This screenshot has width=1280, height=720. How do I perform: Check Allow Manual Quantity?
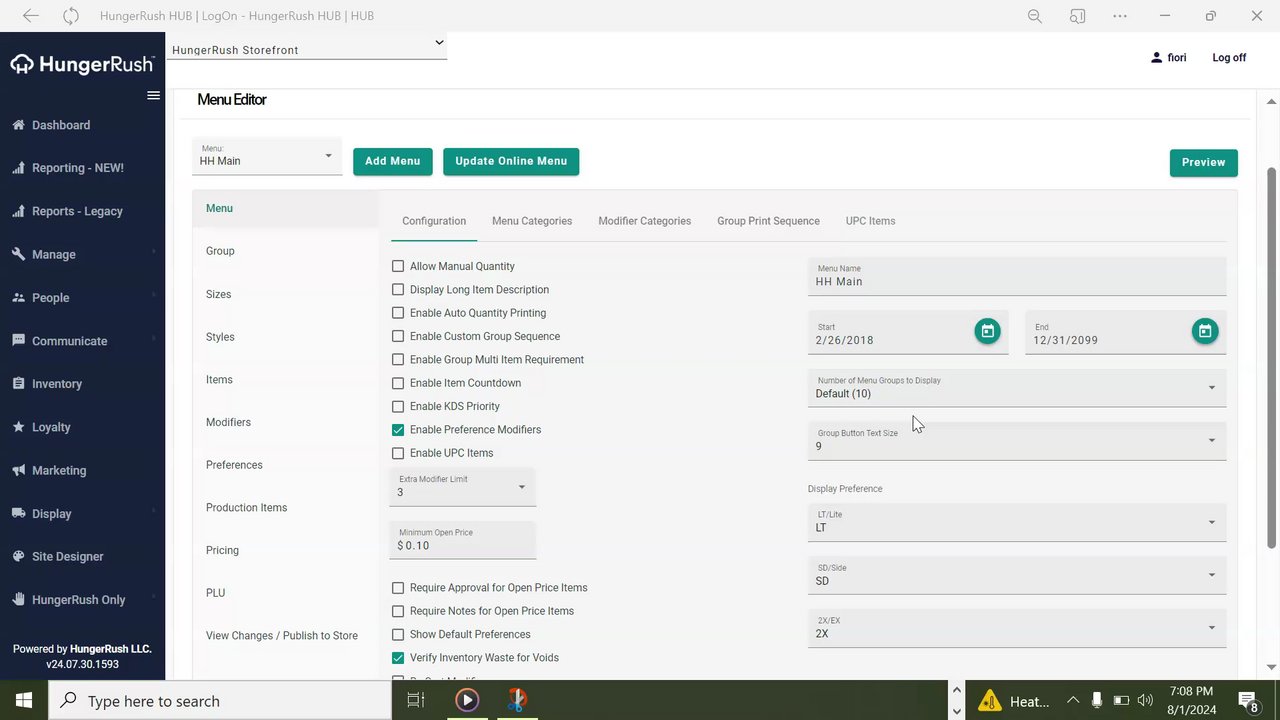coord(398,266)
